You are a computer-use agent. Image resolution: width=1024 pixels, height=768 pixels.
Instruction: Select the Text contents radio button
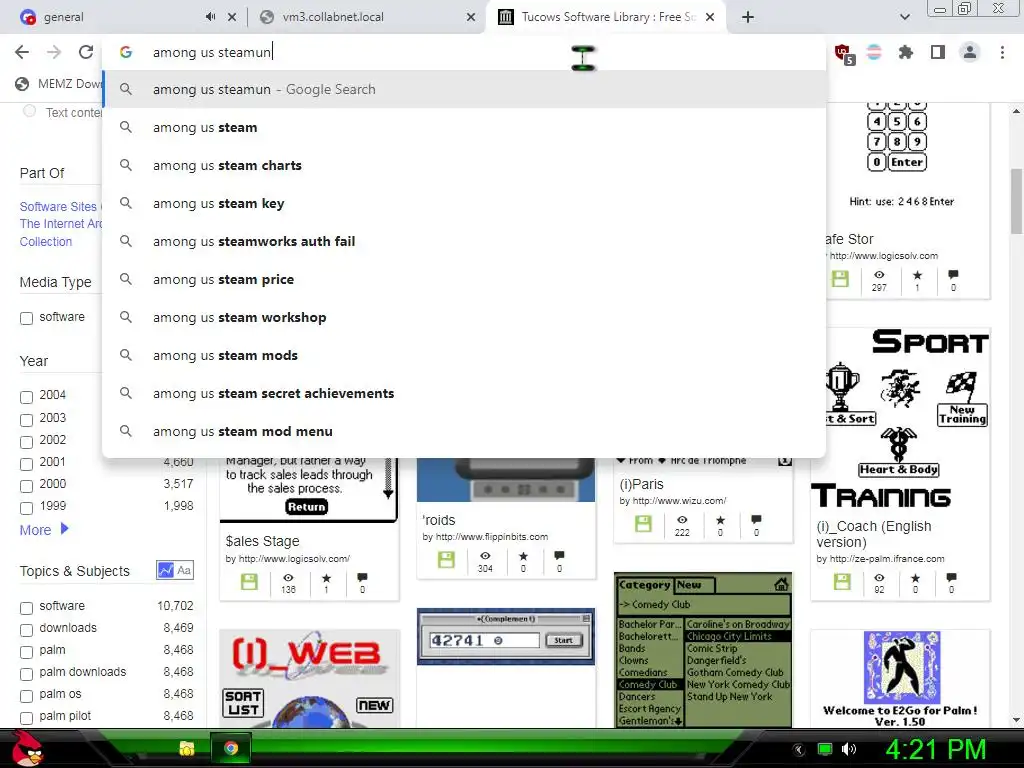[x=29, y=111]
